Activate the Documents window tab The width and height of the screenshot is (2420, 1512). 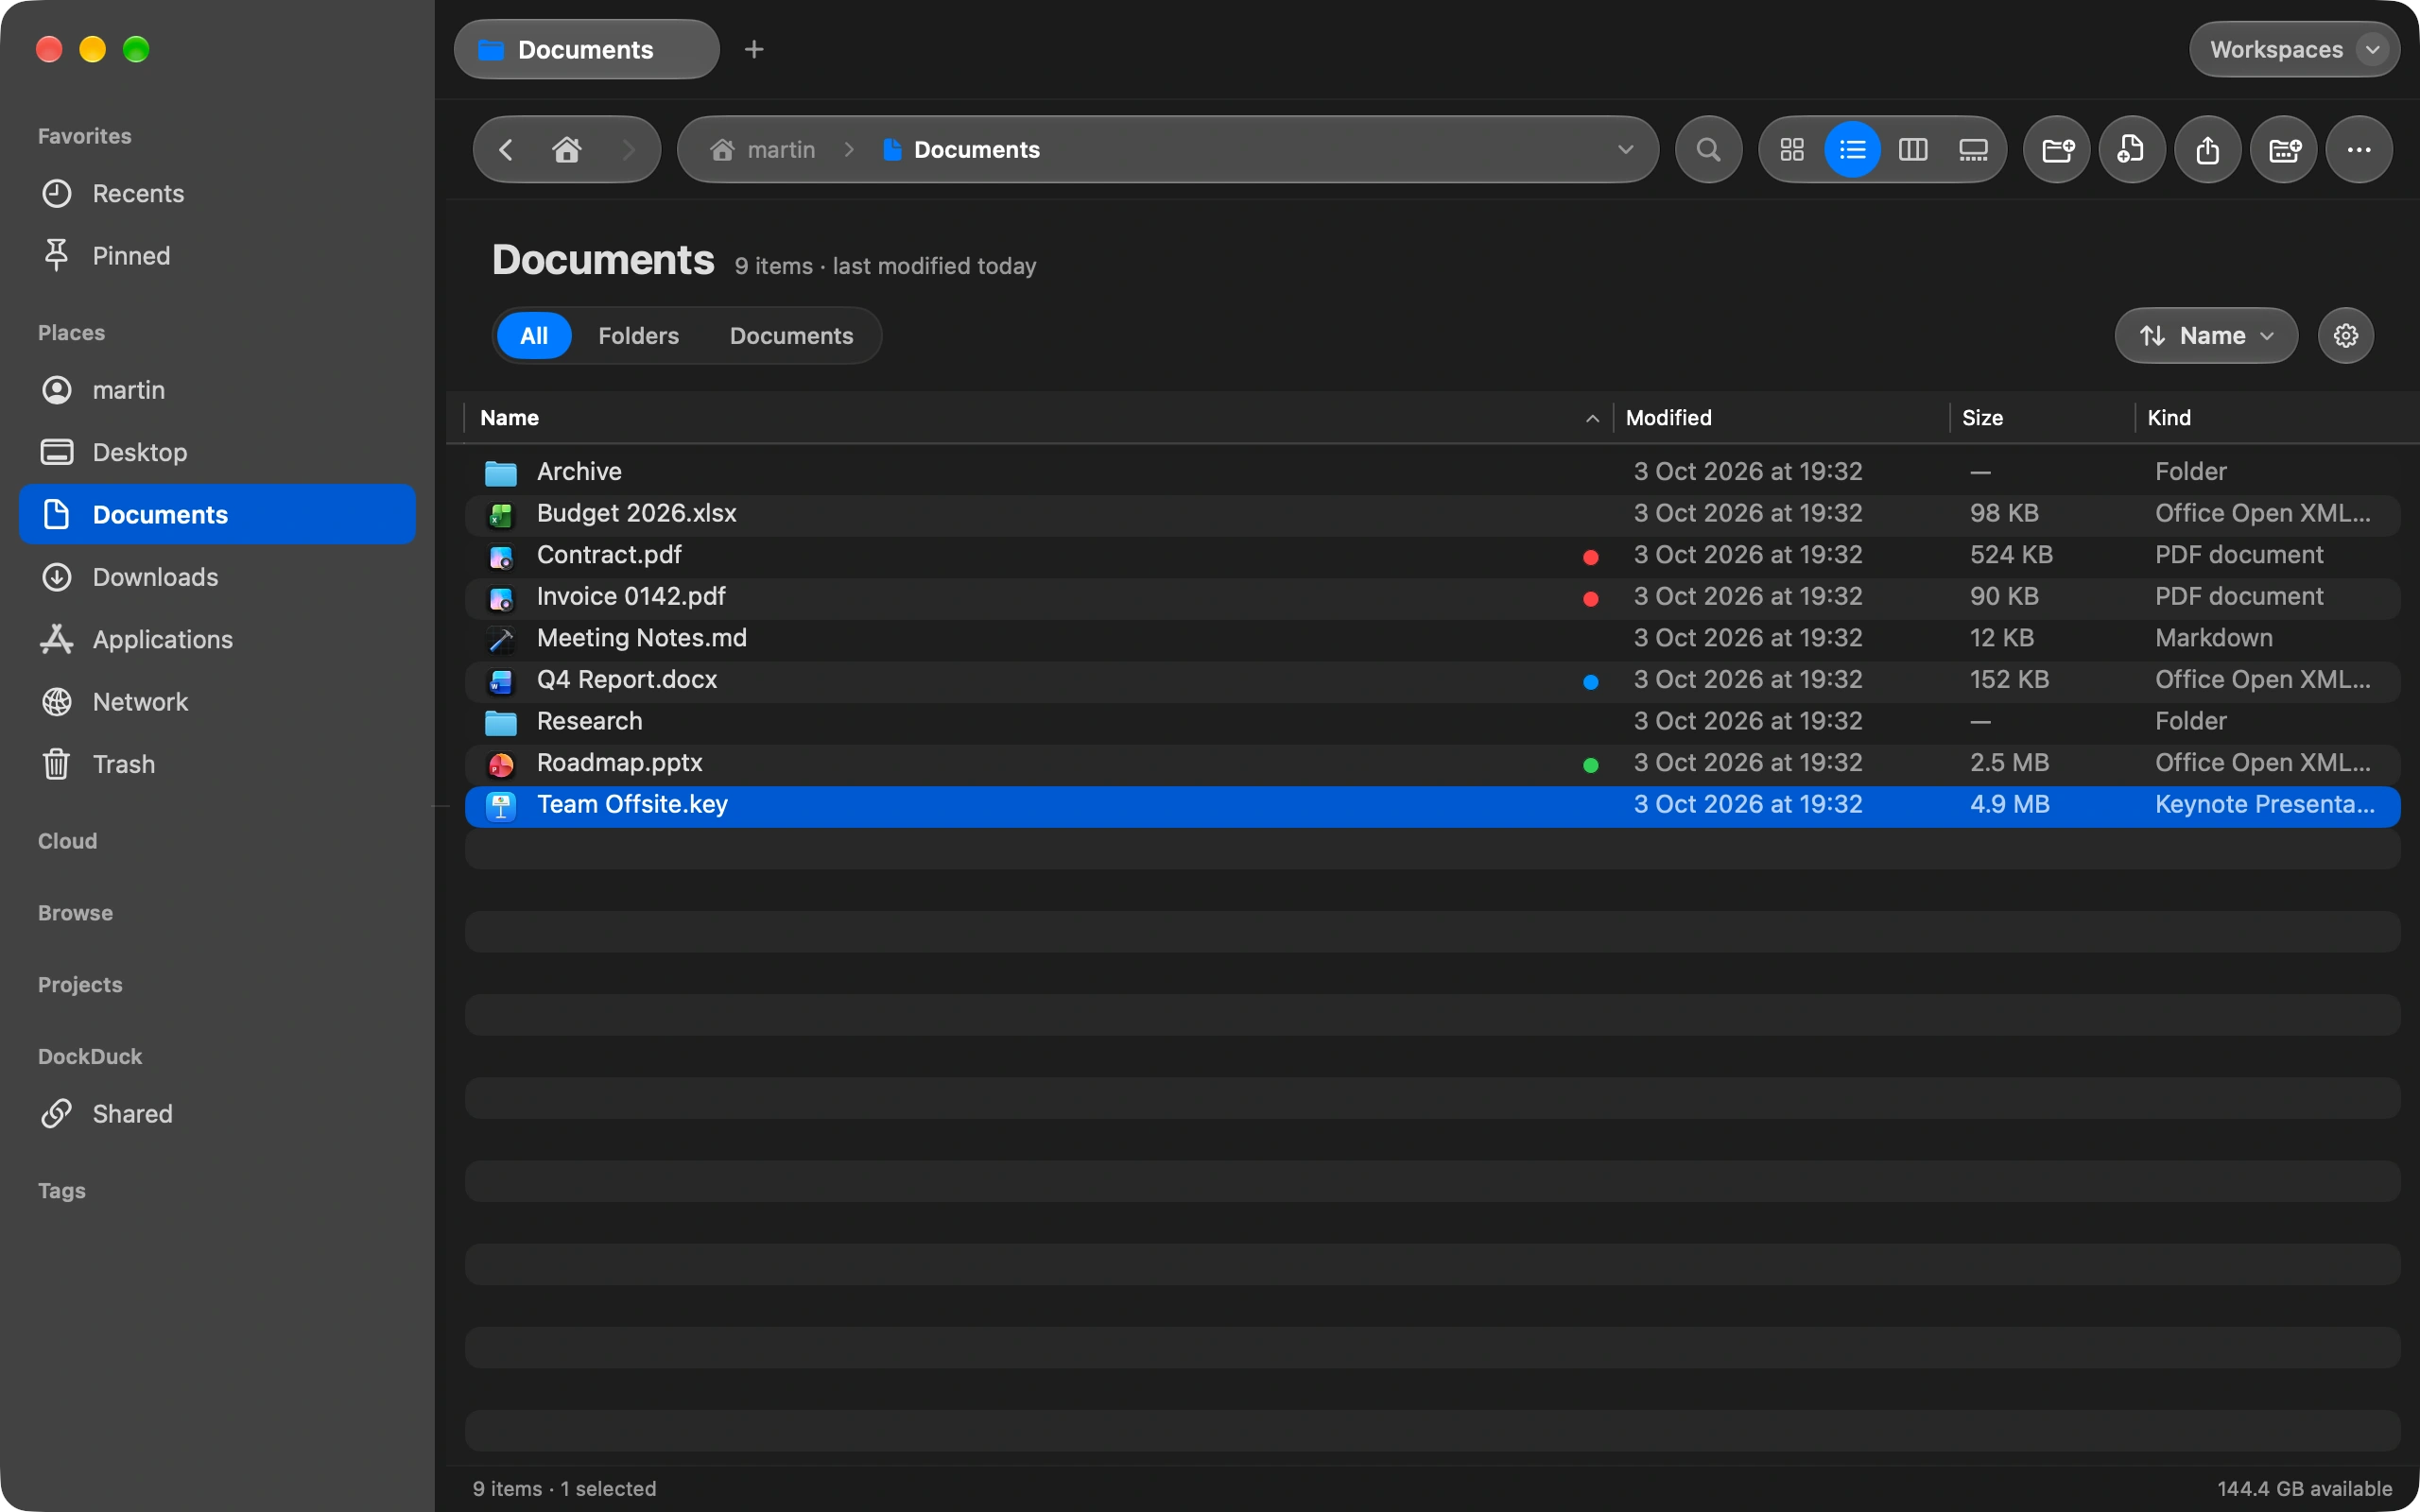586,49
